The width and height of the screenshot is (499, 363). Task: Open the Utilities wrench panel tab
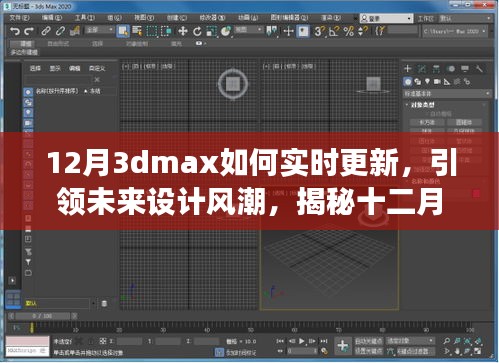479,69
